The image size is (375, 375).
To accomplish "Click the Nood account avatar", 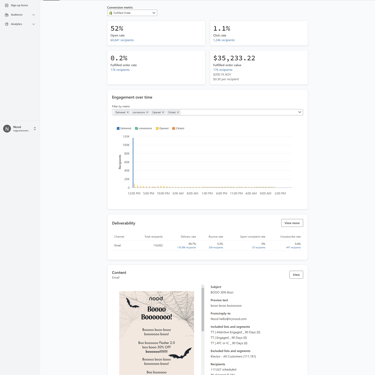I will point(7,128).
